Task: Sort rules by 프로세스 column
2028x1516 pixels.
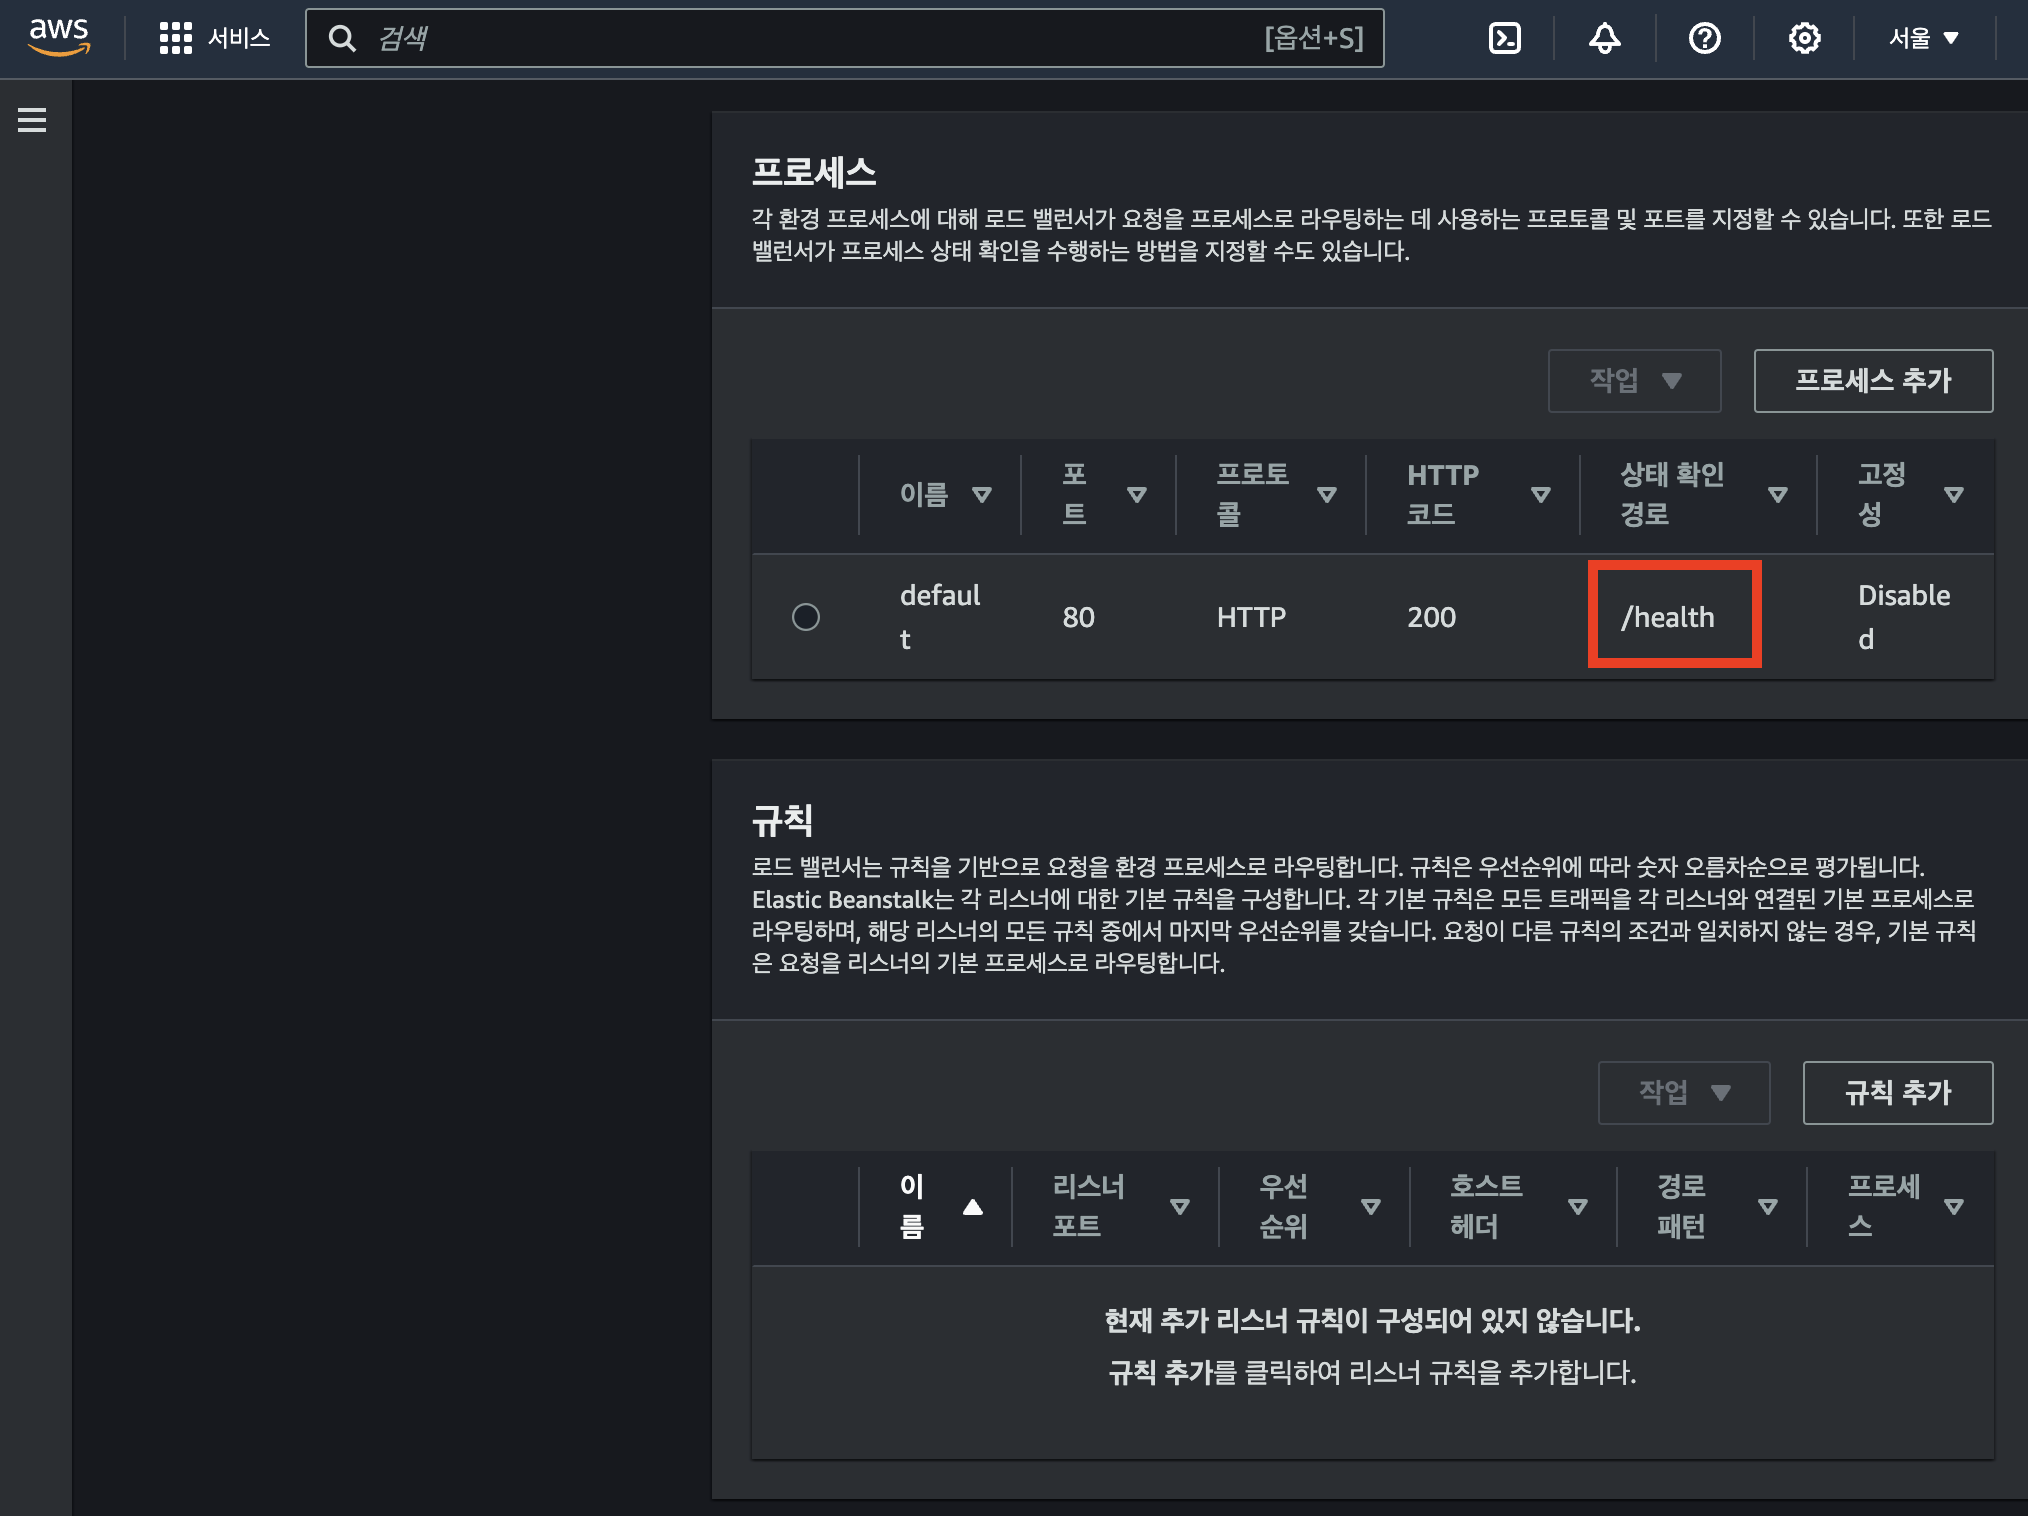Action: point(1954,1207)
